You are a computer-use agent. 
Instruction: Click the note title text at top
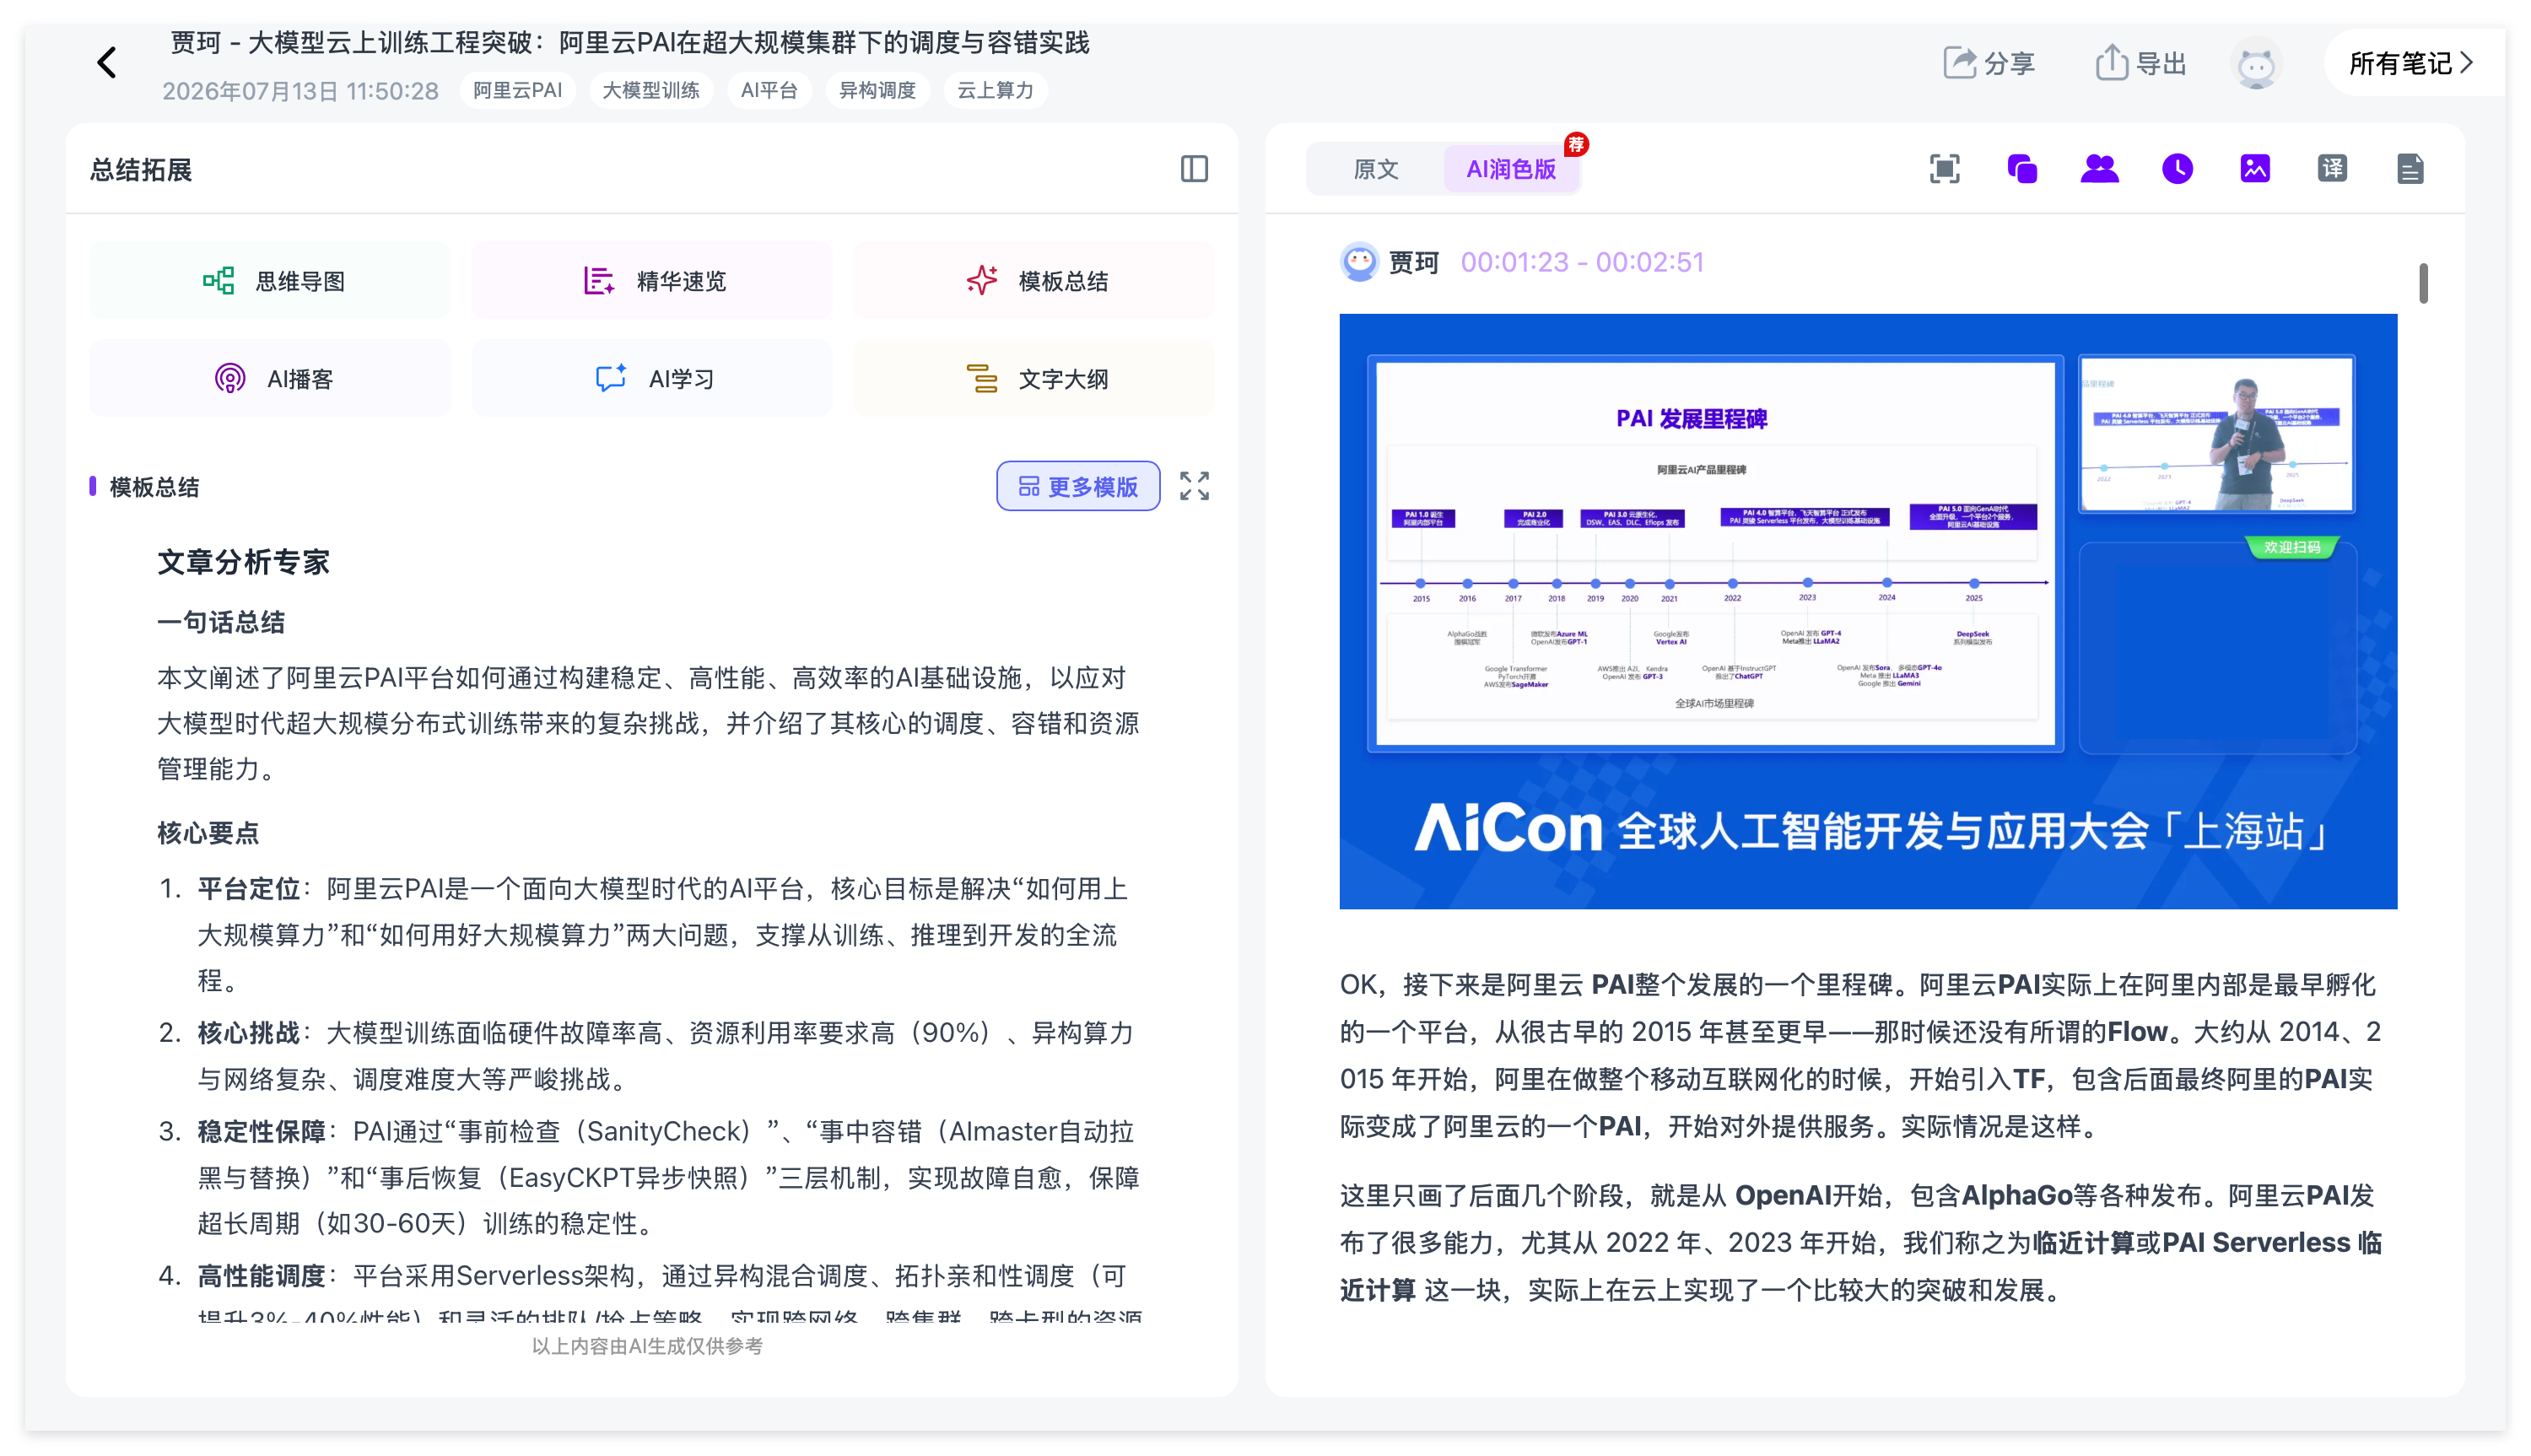[x=629, y=42]
